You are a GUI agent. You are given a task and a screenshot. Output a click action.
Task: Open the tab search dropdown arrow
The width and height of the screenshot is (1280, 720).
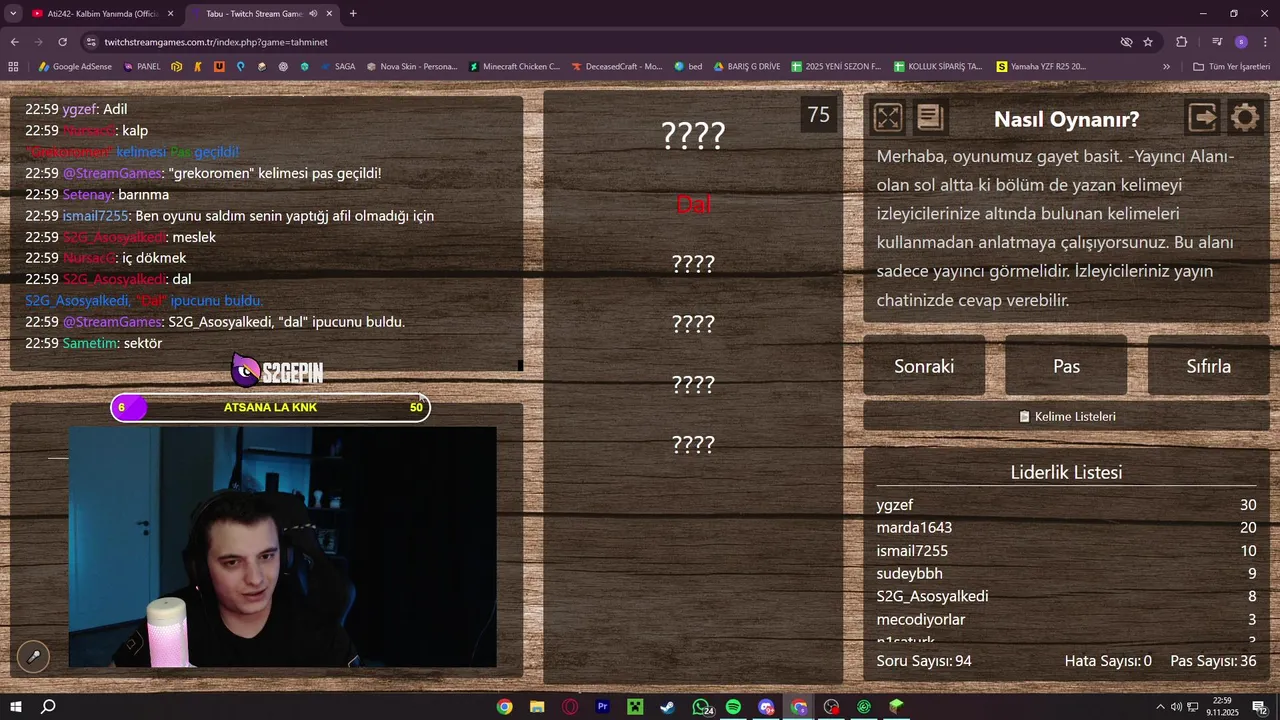(x=14, y=14)
